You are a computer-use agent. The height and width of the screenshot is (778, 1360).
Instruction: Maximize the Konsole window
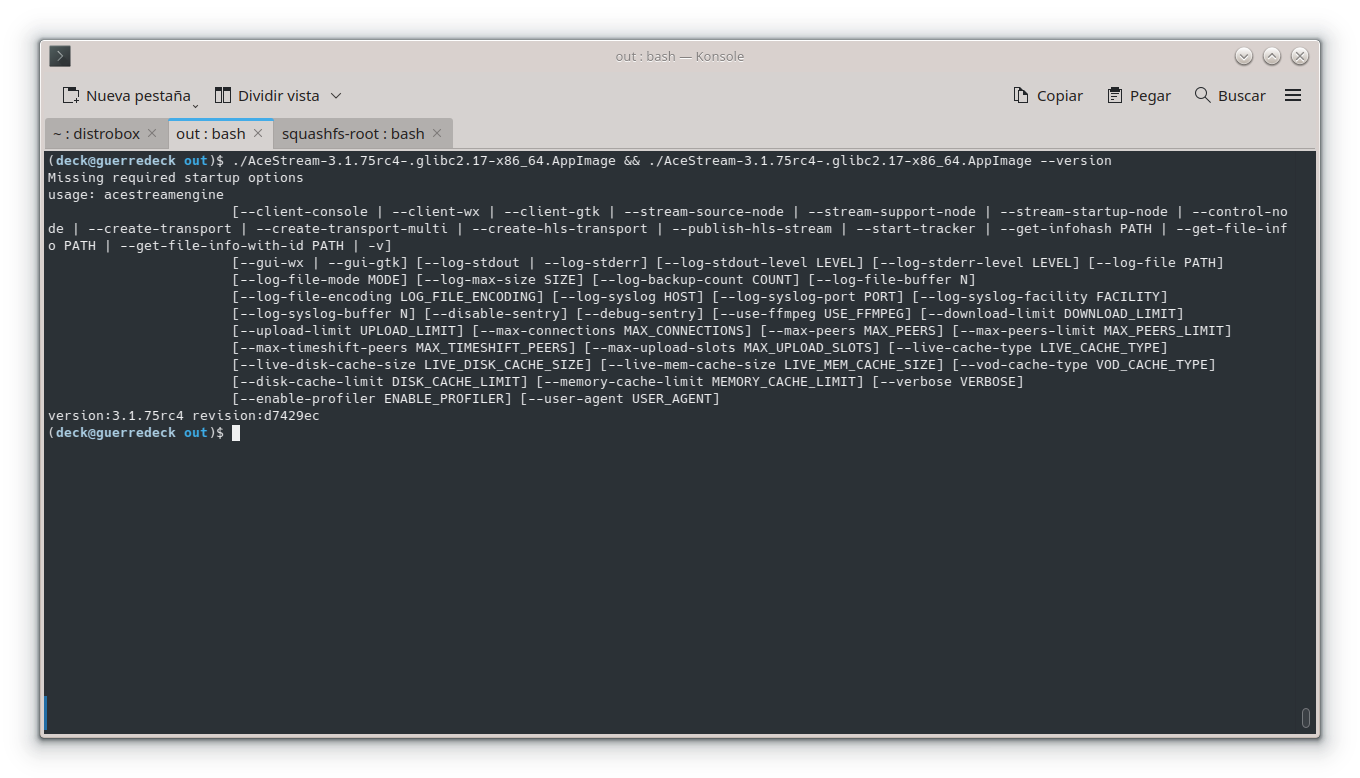point(1272,57)
